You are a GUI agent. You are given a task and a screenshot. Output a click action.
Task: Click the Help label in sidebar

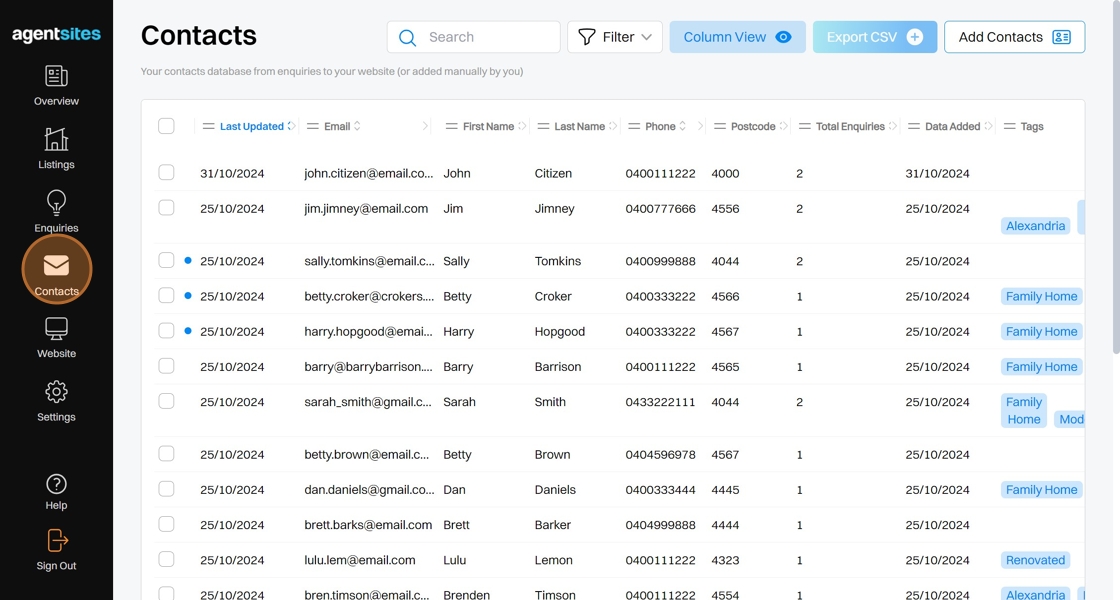(x=56, y=506)
